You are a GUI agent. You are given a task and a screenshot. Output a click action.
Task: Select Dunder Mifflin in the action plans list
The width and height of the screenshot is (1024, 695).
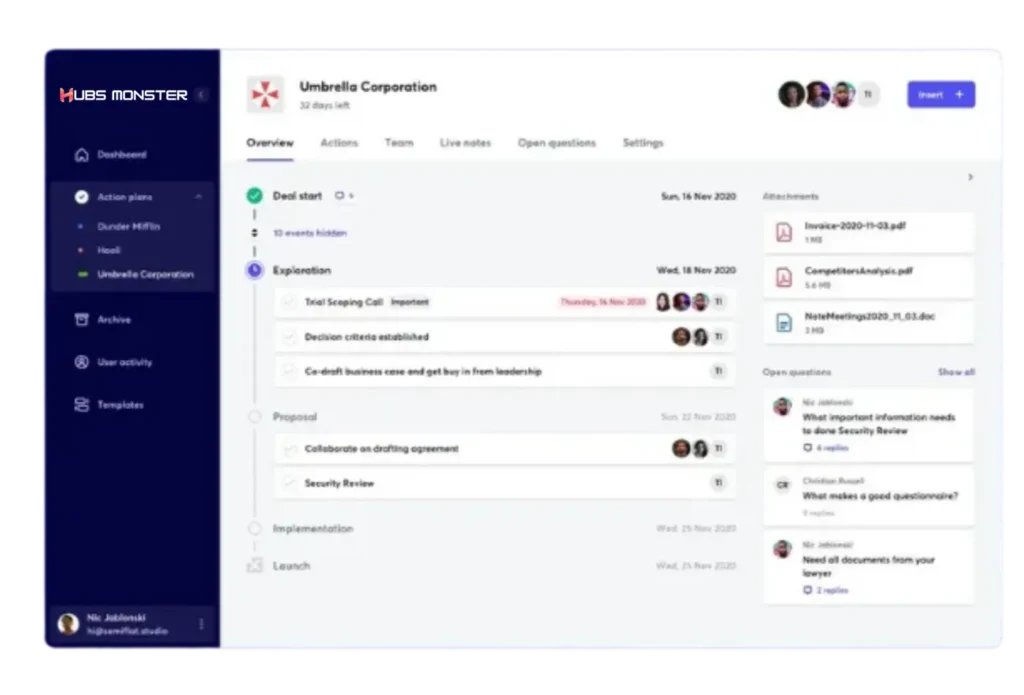[x=128, y=227]
